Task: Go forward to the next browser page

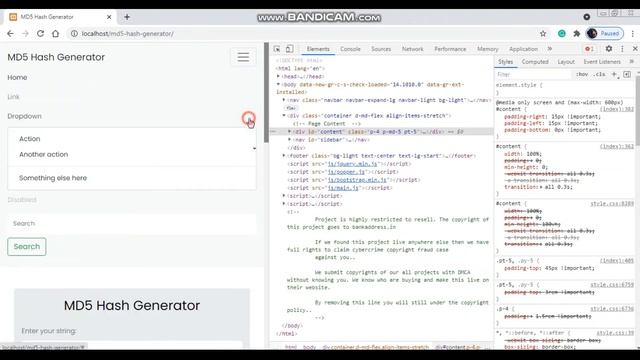Action: point(25,33)
